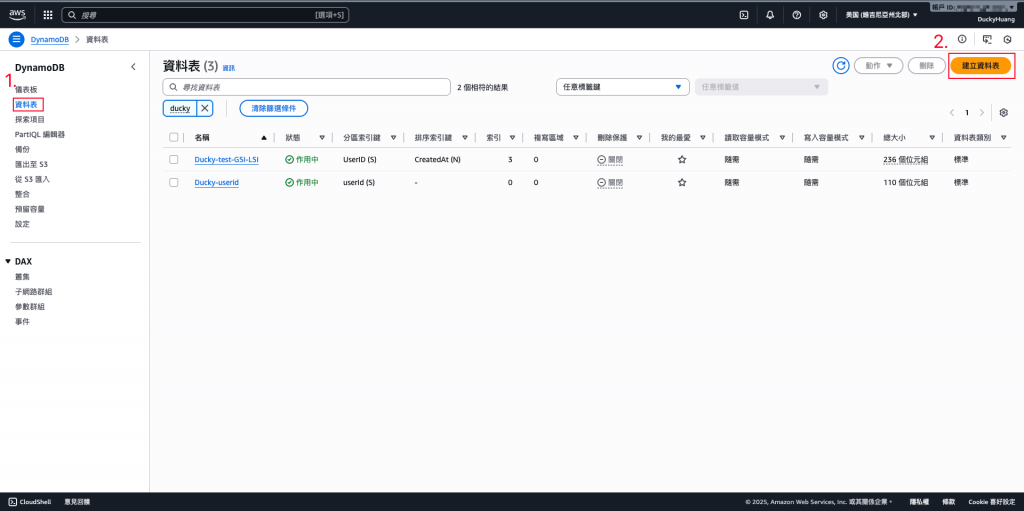Open console settings gear in top bar
1024x511 pixels.
[824, 14]
